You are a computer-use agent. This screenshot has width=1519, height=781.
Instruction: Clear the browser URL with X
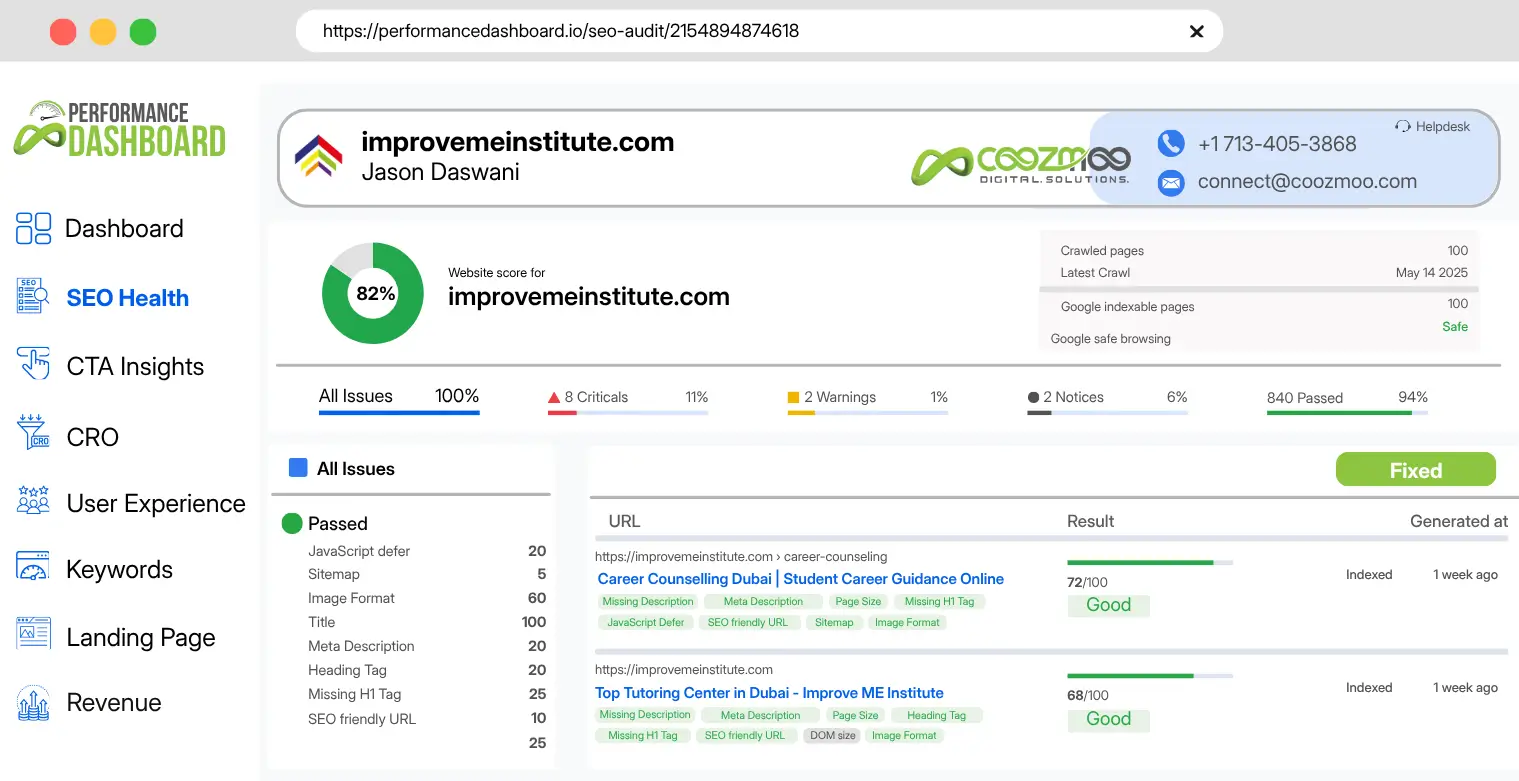(x=1196, y=31)
